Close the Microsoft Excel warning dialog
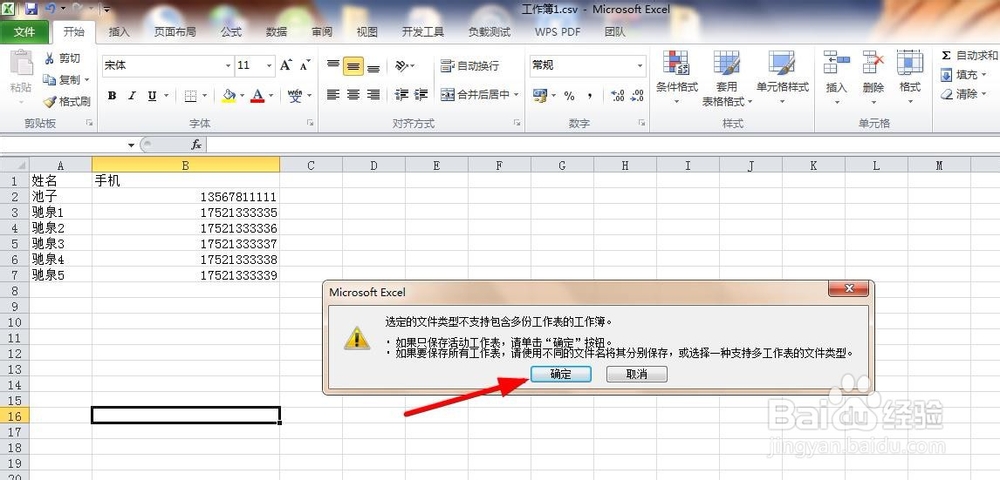 [849, 289]
